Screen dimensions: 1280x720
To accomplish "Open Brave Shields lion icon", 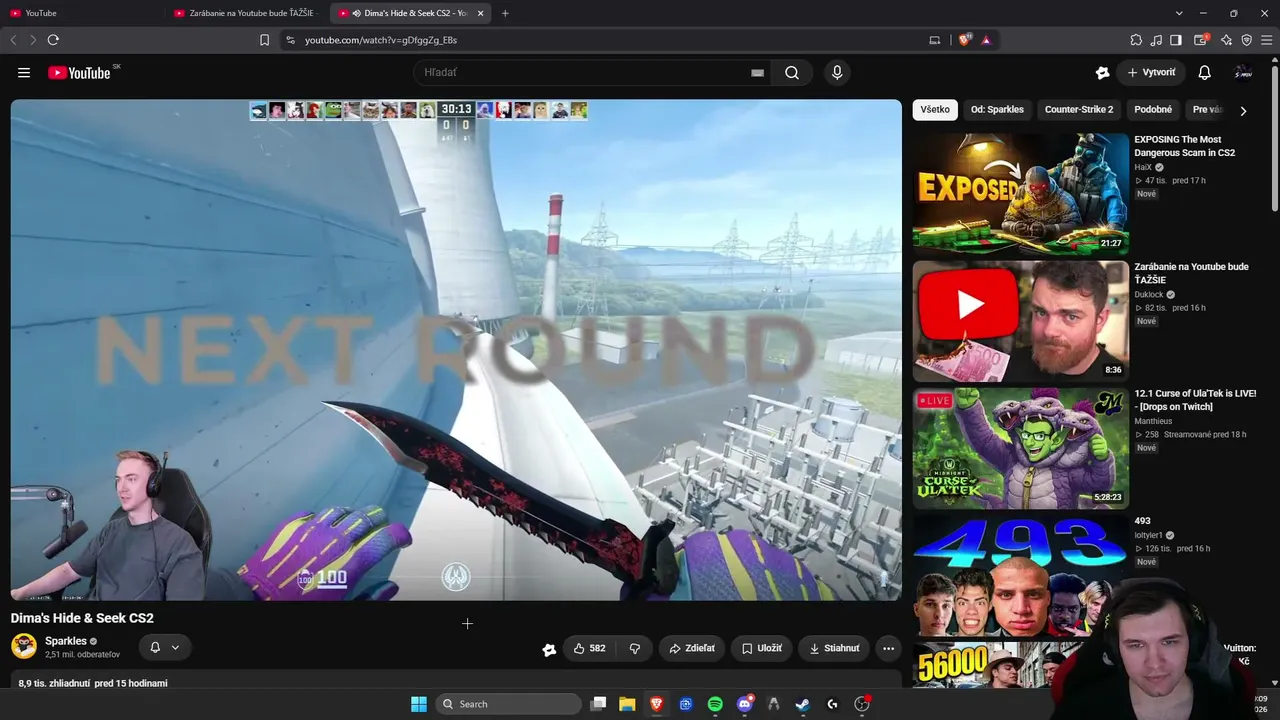I will click(x=965, y=40).
